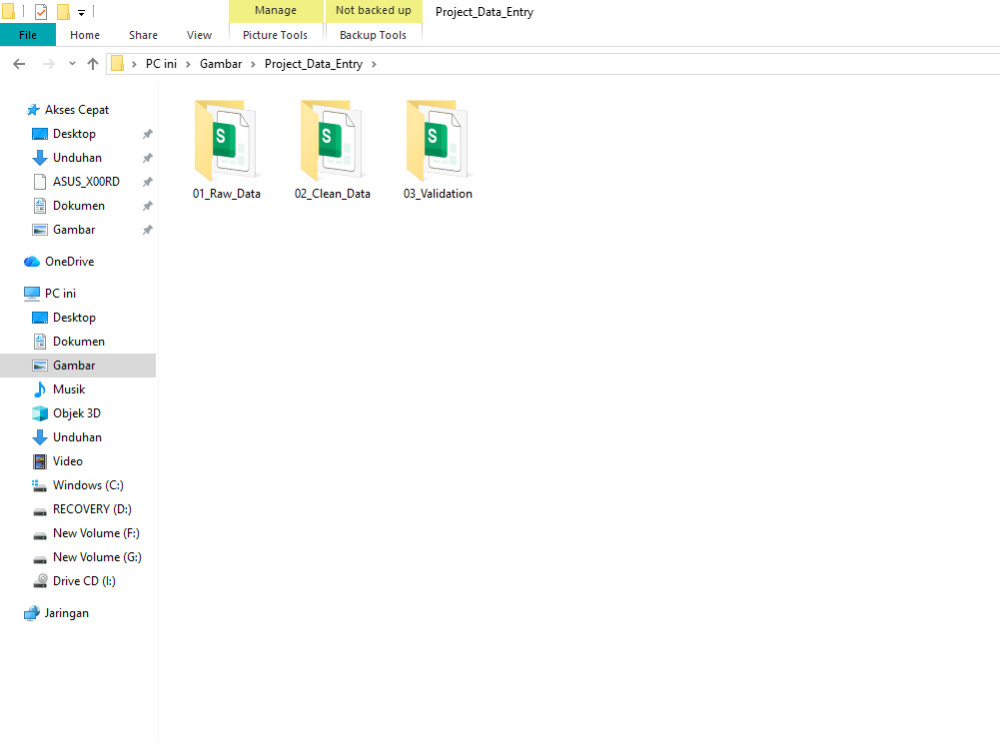Click the Windows (C:) drive icon
This screenshot has width=1000, height=750.
coord(40,485)
